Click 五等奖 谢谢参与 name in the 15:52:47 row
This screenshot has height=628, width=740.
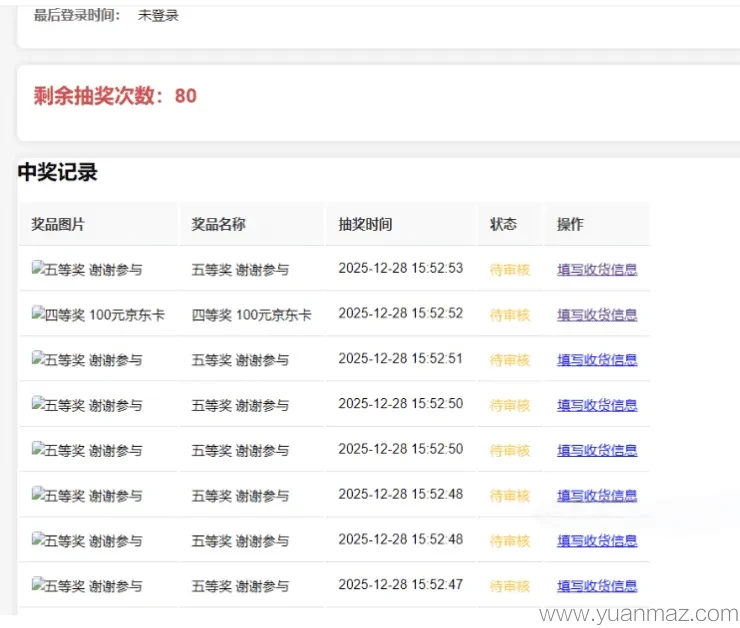pyautogui.click(x=240, y=586)
